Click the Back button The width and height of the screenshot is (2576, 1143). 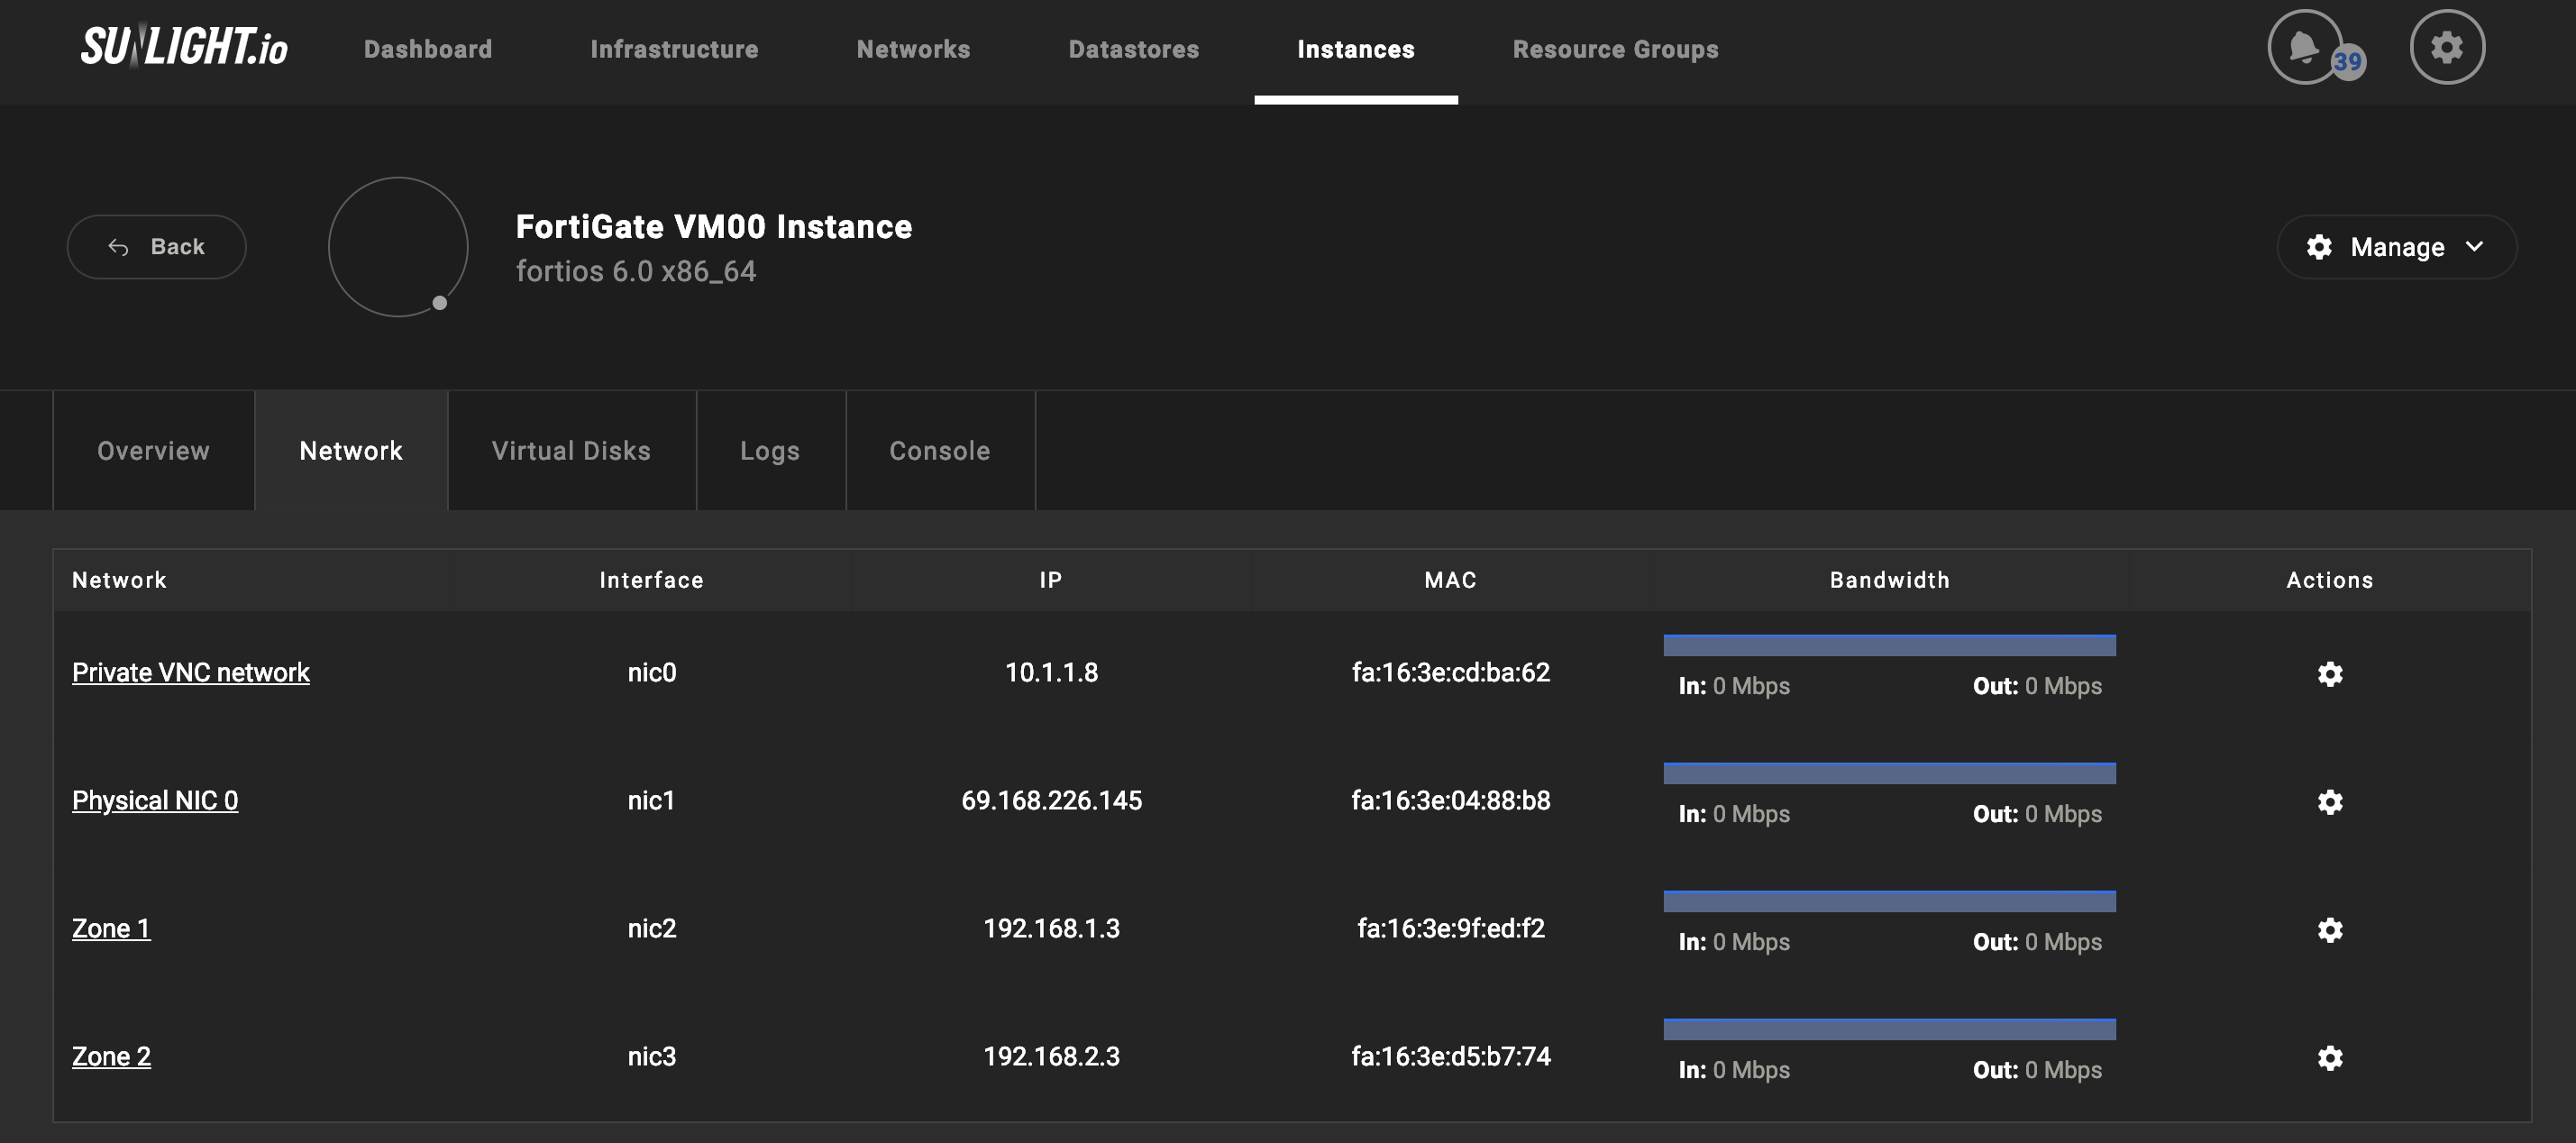(x=156, y=247)
